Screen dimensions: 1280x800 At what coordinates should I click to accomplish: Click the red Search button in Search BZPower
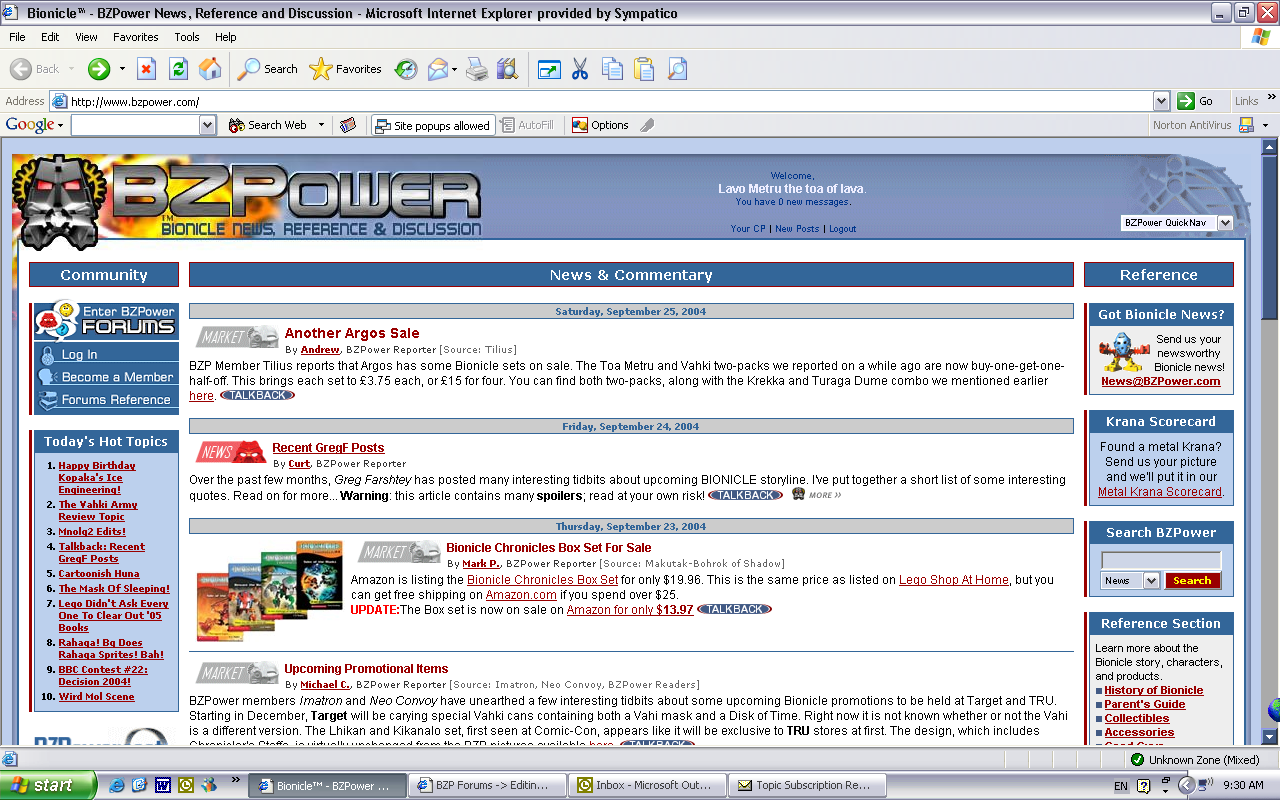click(1192, 580)
